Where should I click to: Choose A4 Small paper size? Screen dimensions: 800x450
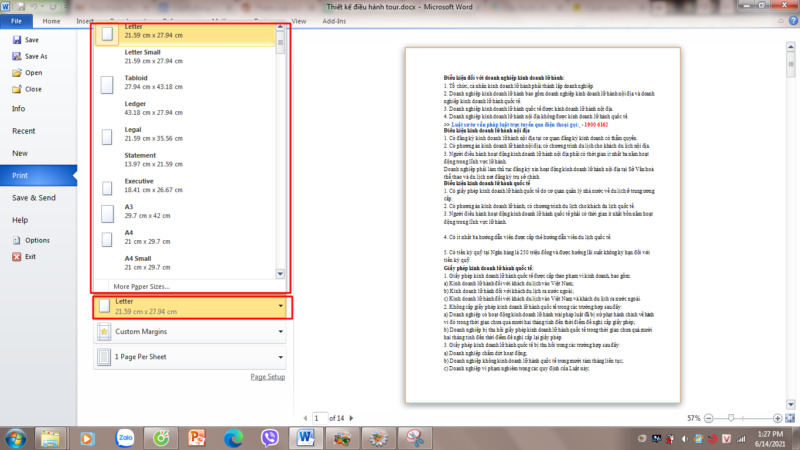tap(185, 263)
